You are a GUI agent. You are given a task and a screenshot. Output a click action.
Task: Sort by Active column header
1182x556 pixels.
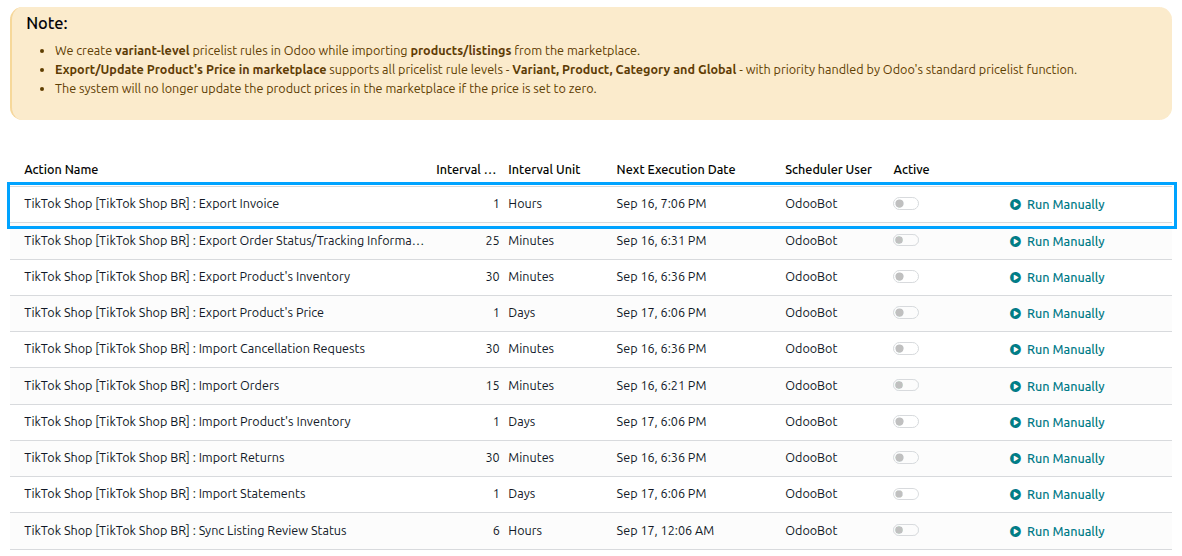coord(911,170)
